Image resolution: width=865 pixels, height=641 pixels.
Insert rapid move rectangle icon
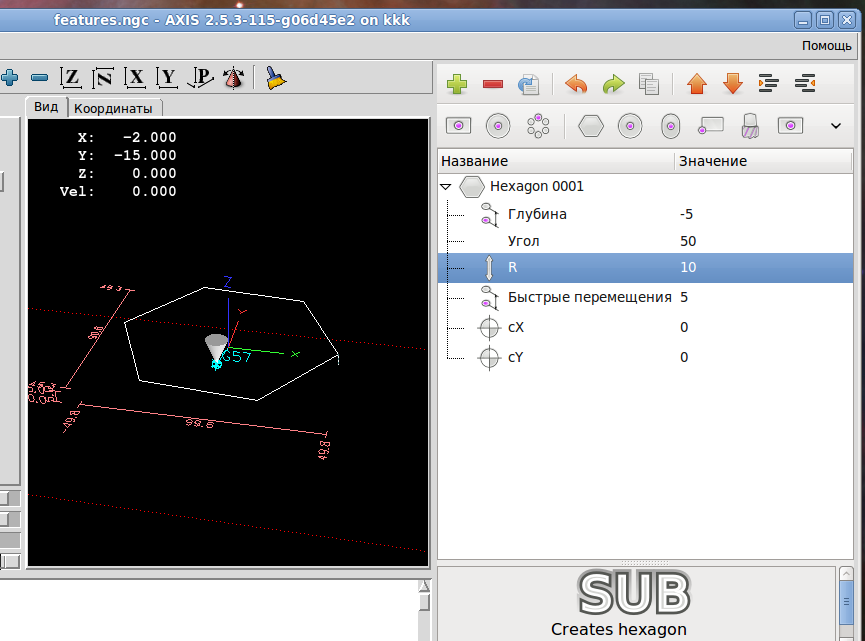click(x=711, y=126)
